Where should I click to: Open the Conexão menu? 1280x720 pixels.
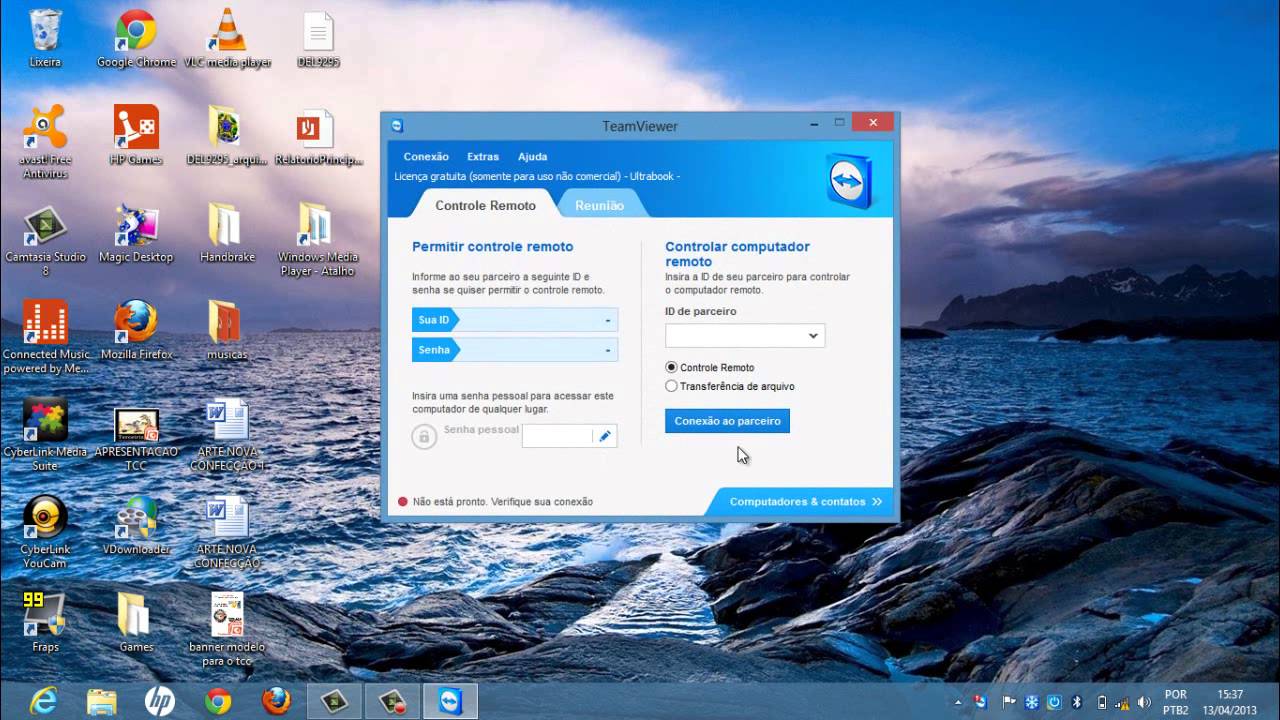426,157
